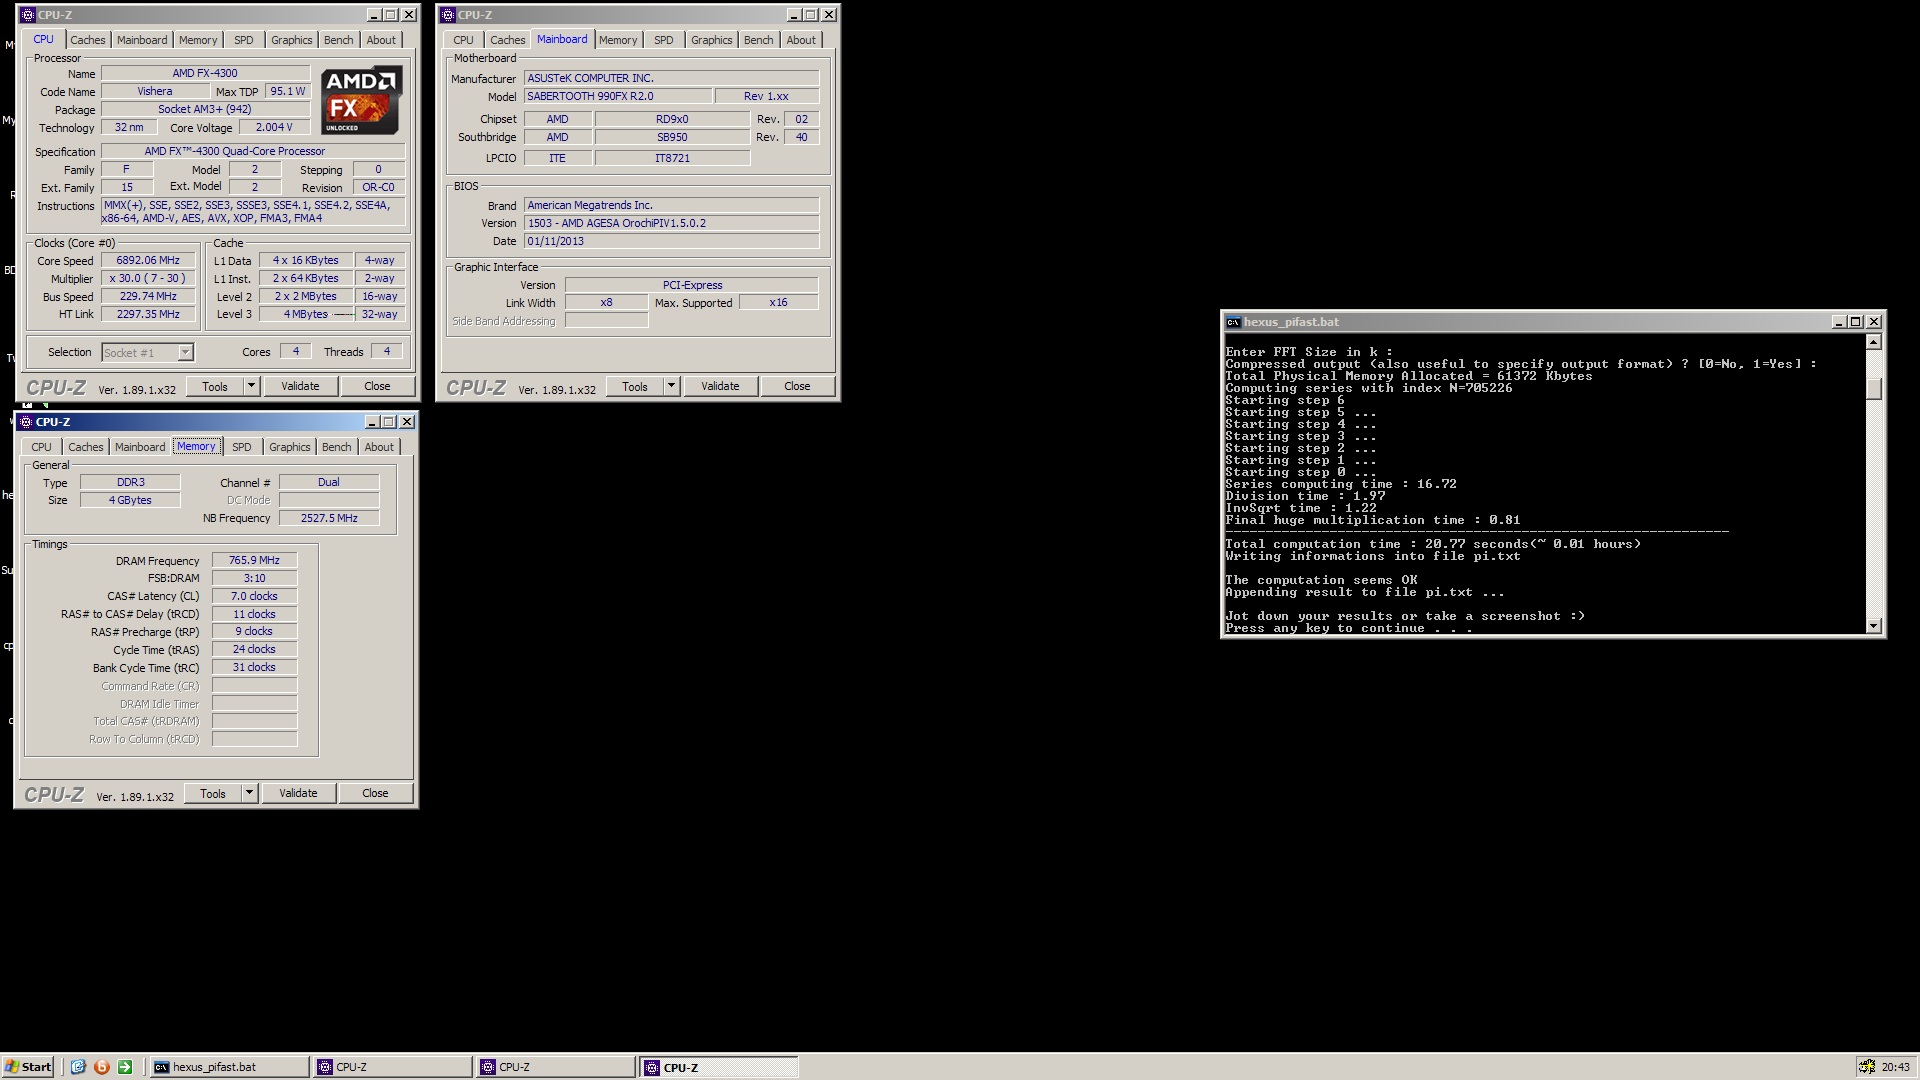The width and height of the screenshot is (1920, 1080).
Task: Expand the Tools dropdown arrow in the Memory window
Action: [x=250, y=793]
